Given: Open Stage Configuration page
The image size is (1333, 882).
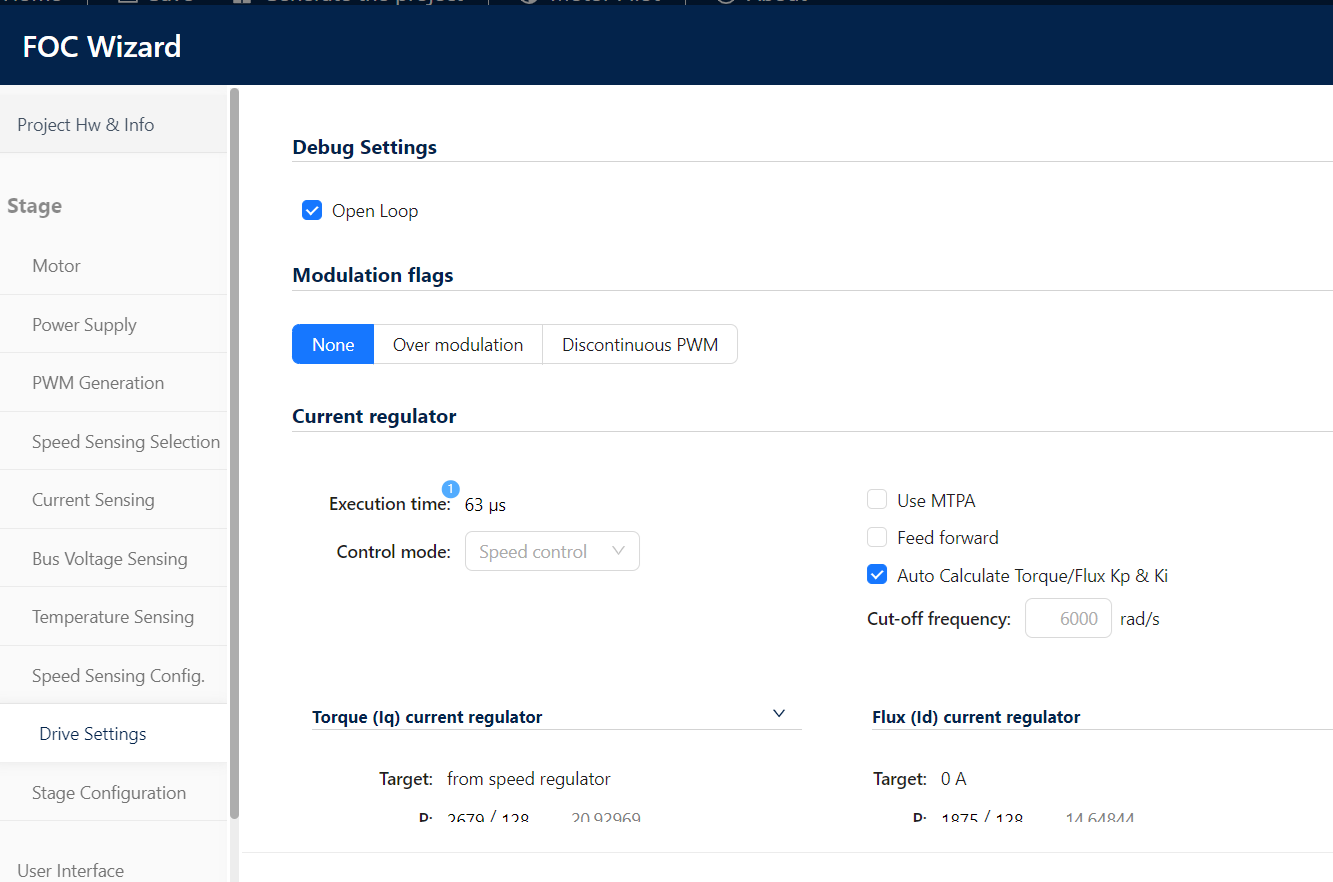Looking at the screenshot, I should pos(109,793).
